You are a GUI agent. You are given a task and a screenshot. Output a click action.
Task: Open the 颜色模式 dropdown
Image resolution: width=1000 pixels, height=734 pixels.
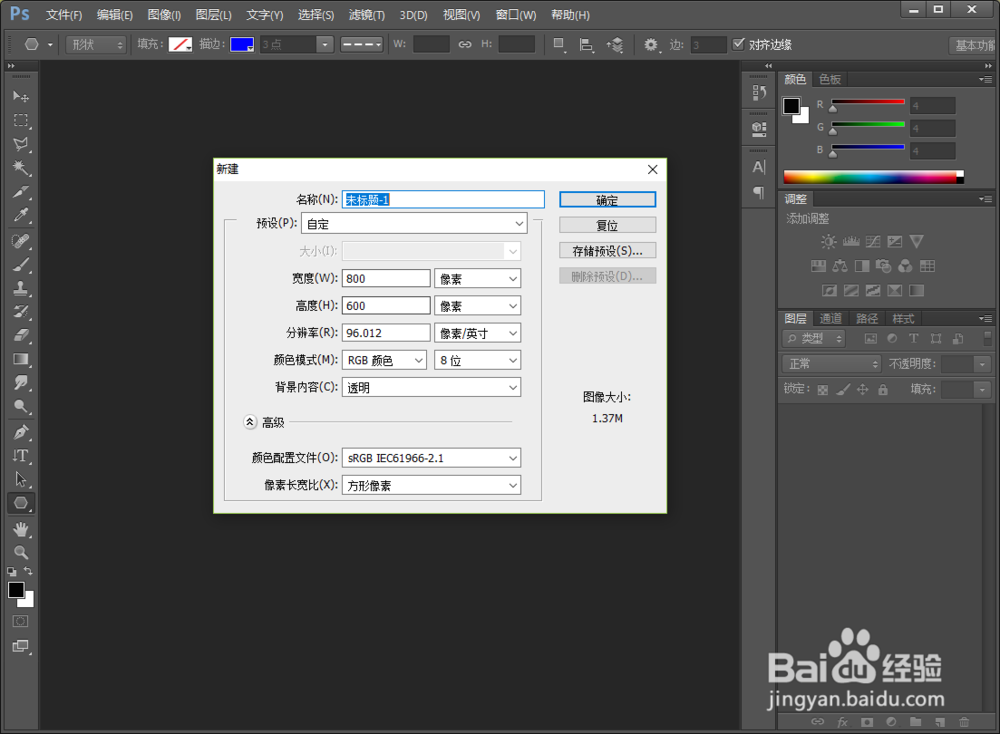coord(384,359)
